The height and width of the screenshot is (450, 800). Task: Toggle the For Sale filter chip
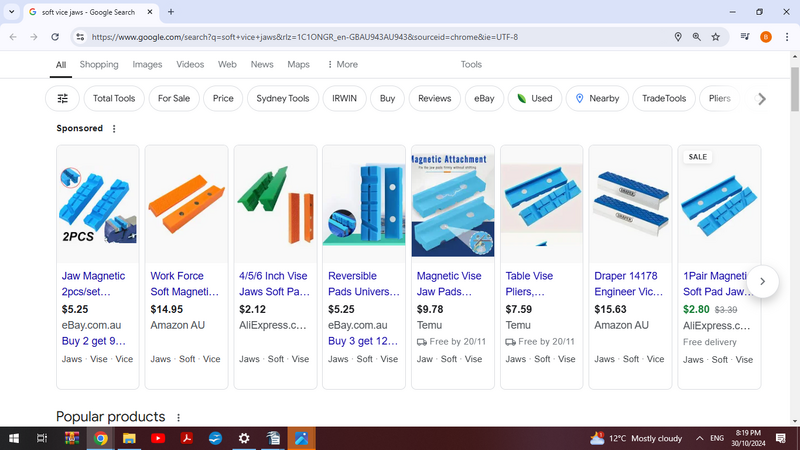[x=173, y=99]
